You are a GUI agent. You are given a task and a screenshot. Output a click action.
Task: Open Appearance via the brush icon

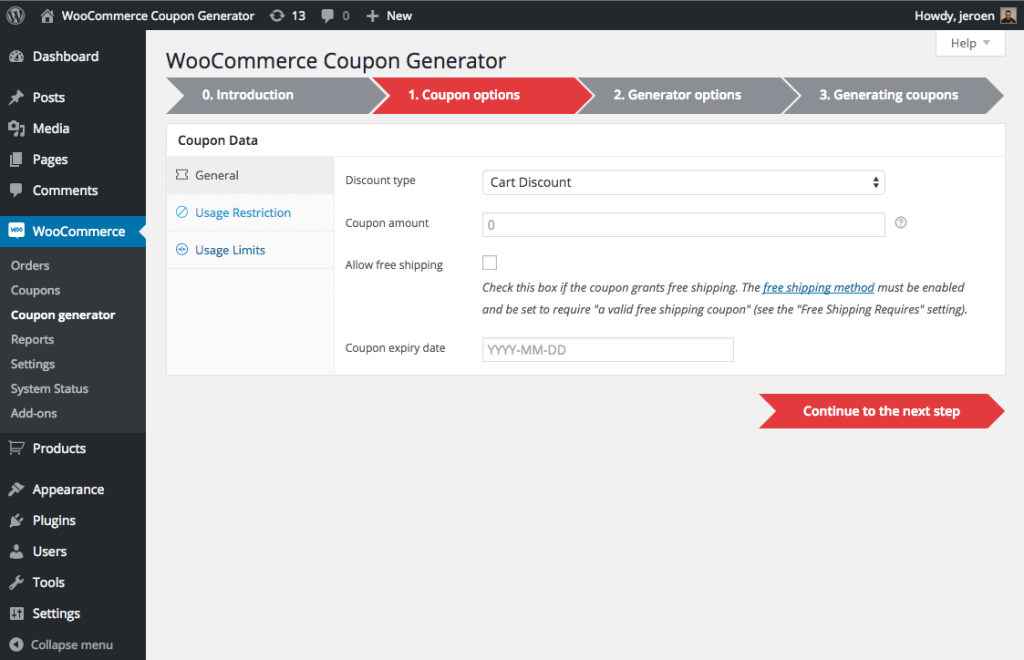pyautogui.click(x=16, y=489)
